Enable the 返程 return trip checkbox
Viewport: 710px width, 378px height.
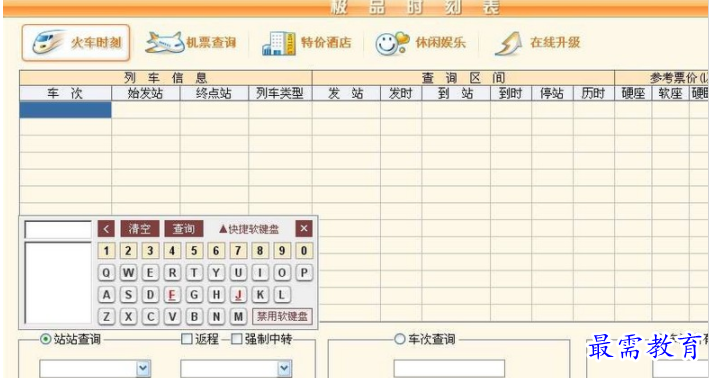(x=187, y=339)
